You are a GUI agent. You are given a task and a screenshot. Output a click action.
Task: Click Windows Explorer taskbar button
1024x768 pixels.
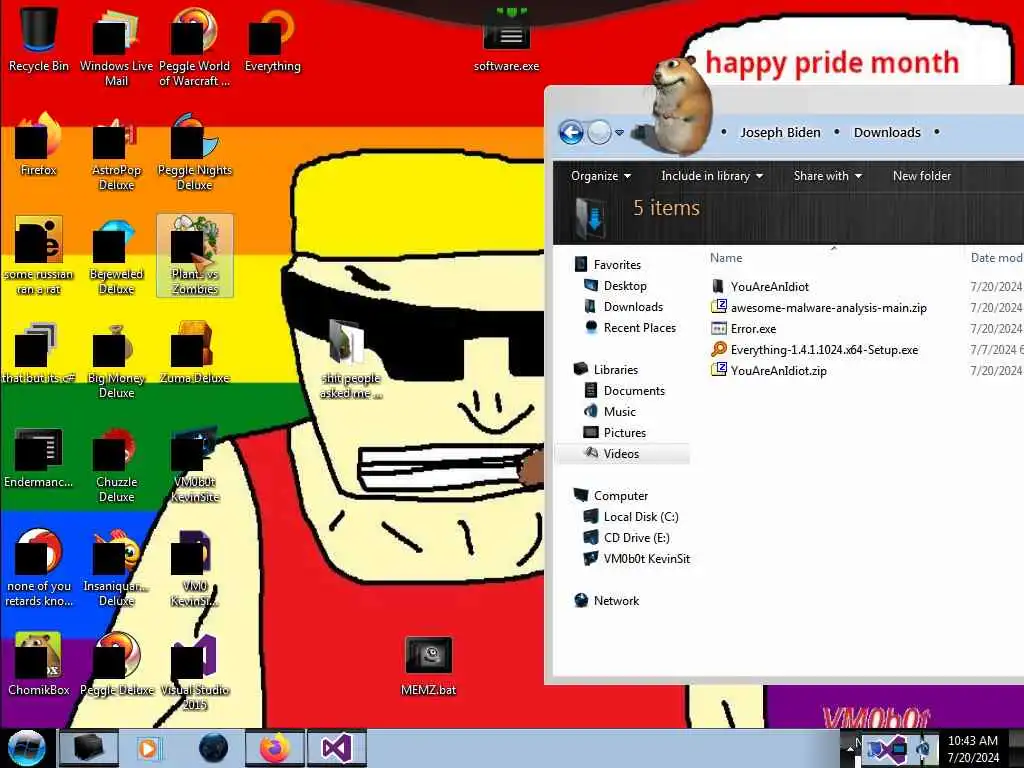(89, 748)
